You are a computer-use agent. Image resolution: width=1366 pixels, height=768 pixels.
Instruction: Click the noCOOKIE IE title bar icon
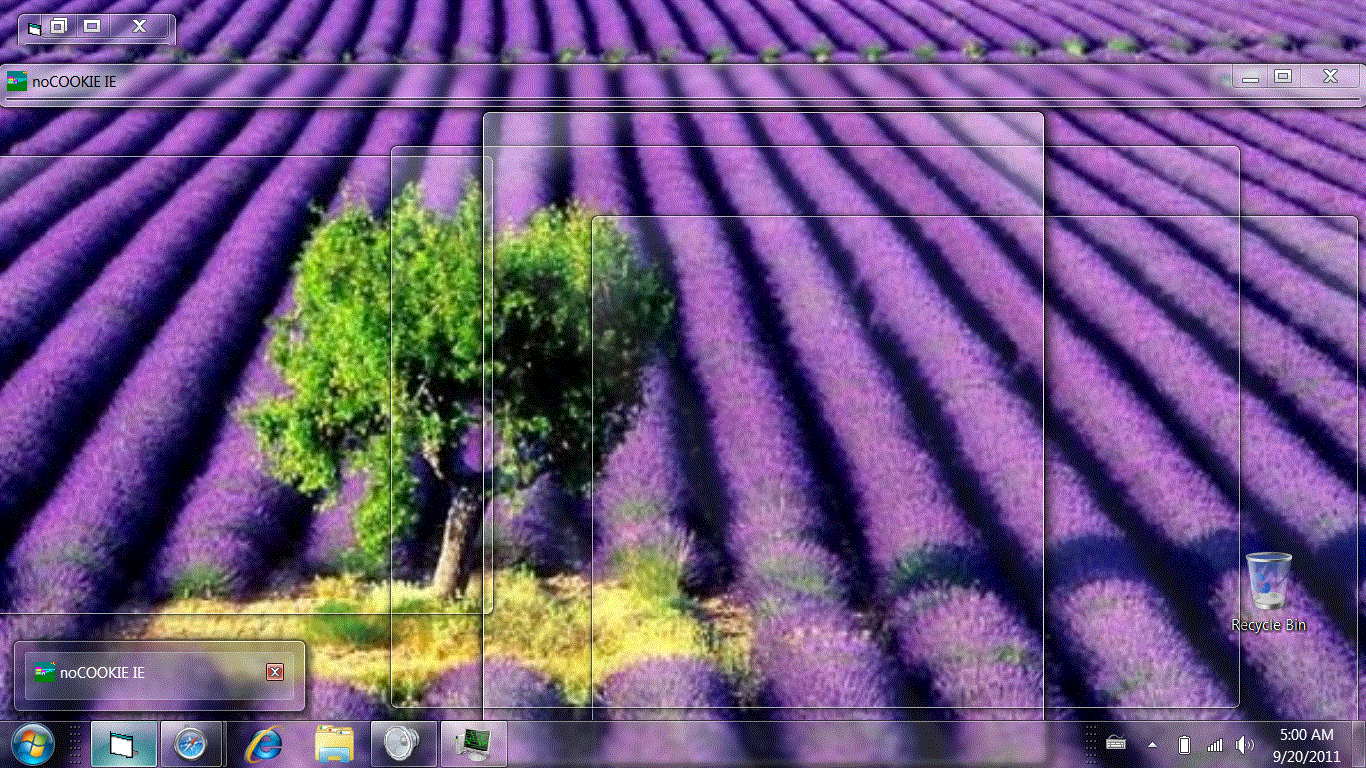[x=17, y=81]
